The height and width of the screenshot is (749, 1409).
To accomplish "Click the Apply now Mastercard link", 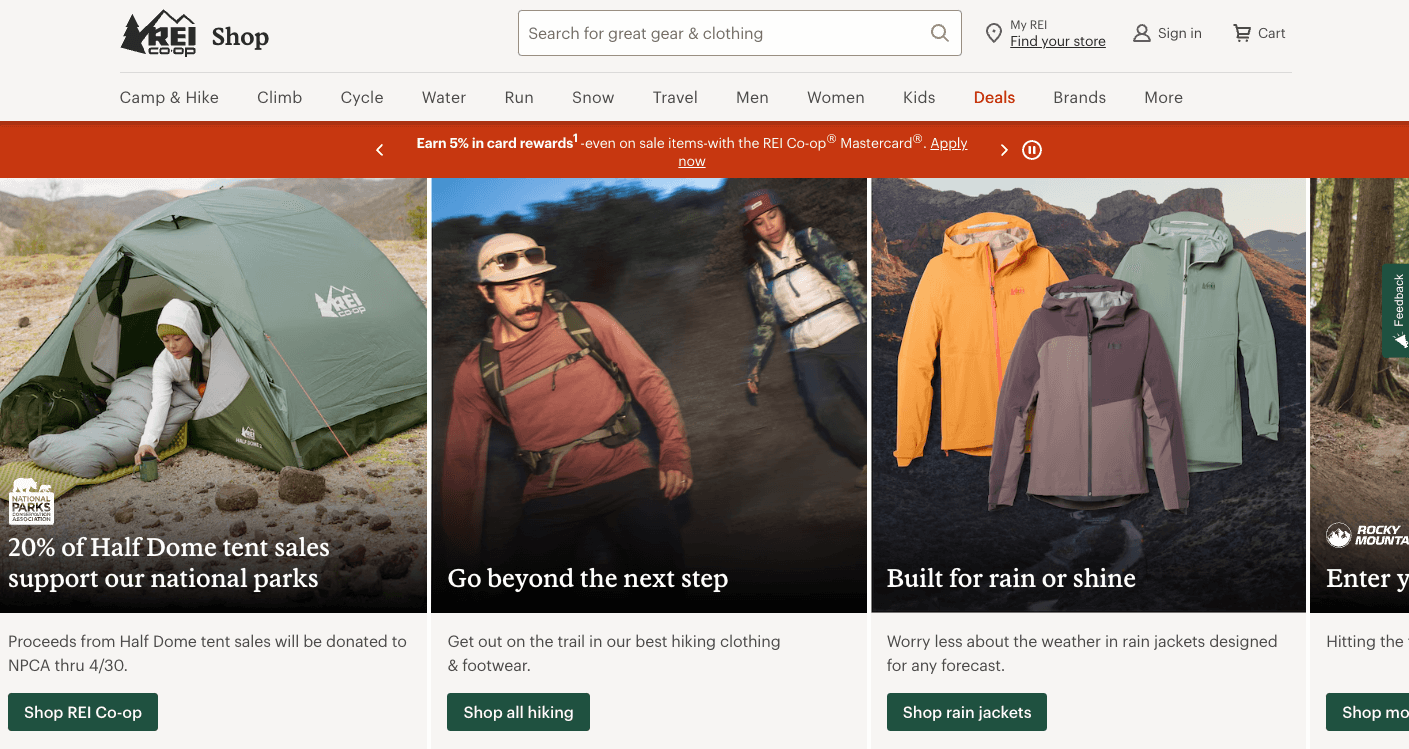I will [x=948, y=143].
